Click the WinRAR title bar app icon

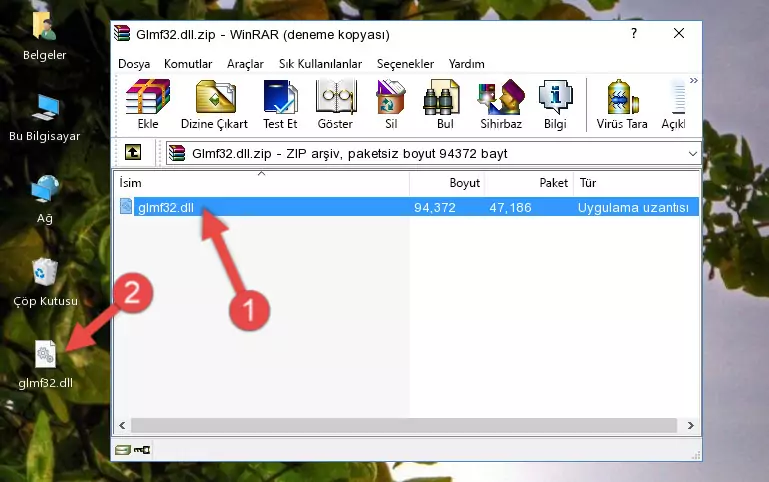[x=122, y=33]
